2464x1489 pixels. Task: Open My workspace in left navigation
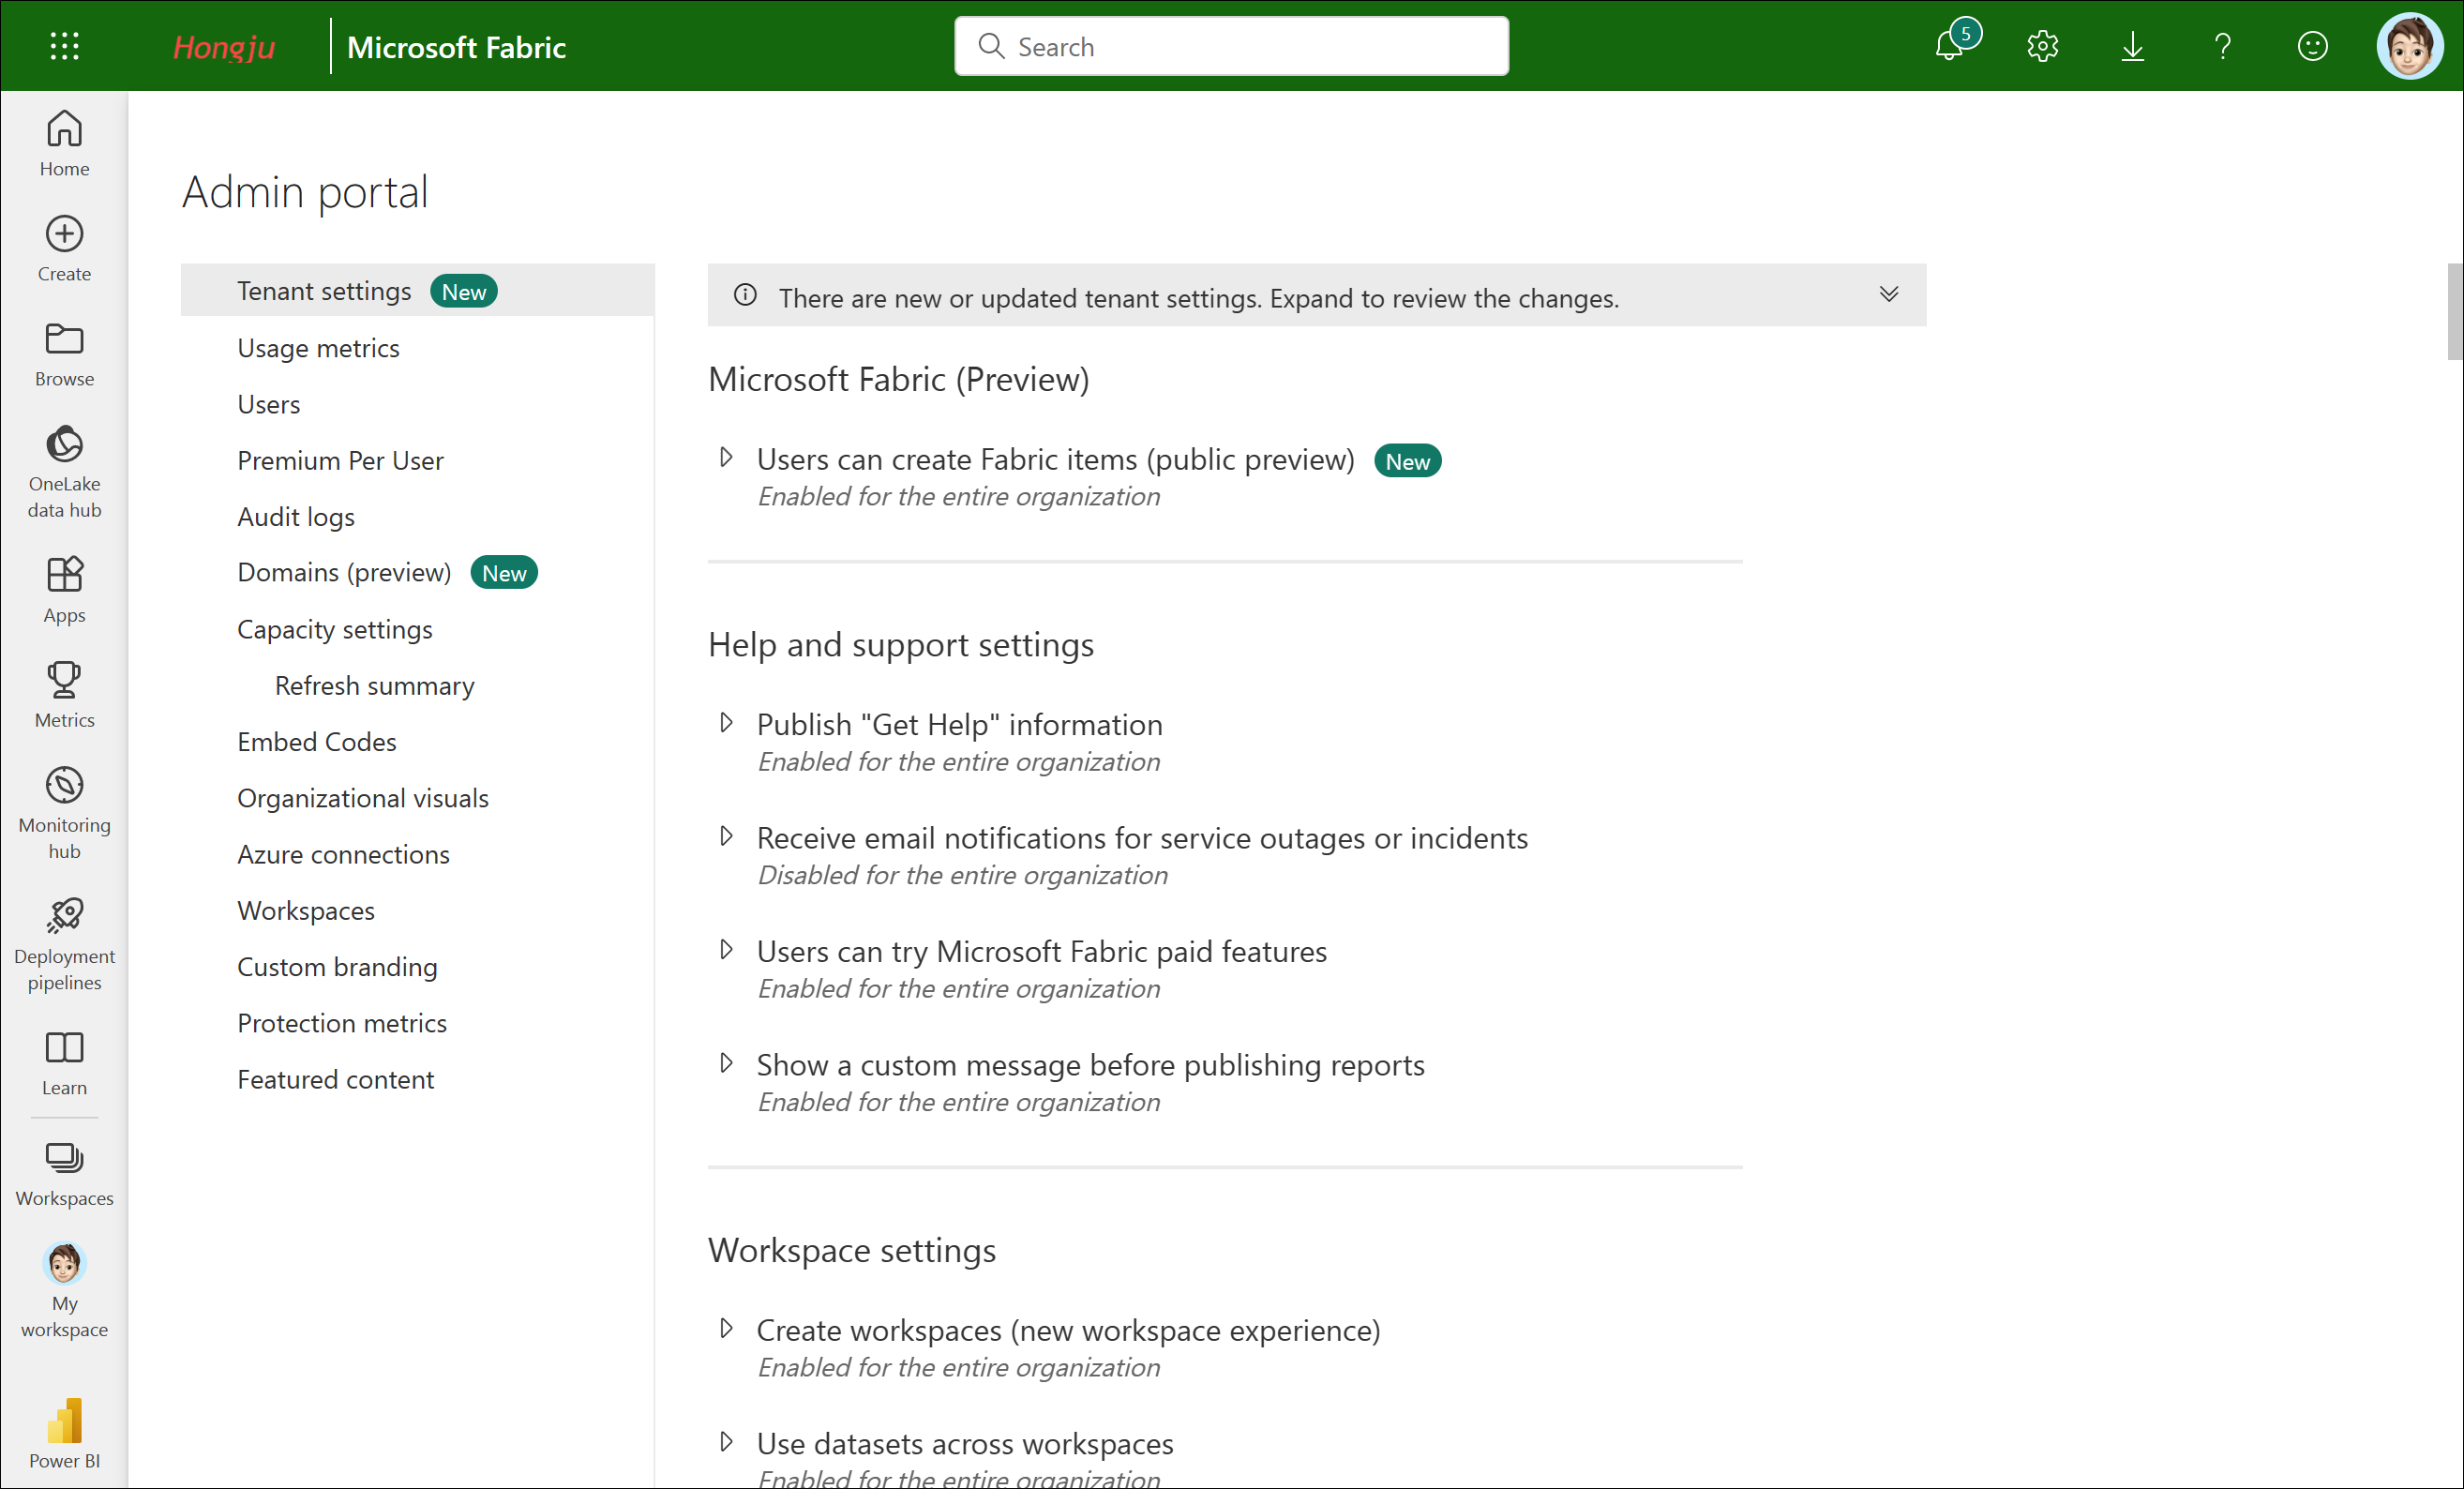pyautogui.click(x=64, y=1291)
